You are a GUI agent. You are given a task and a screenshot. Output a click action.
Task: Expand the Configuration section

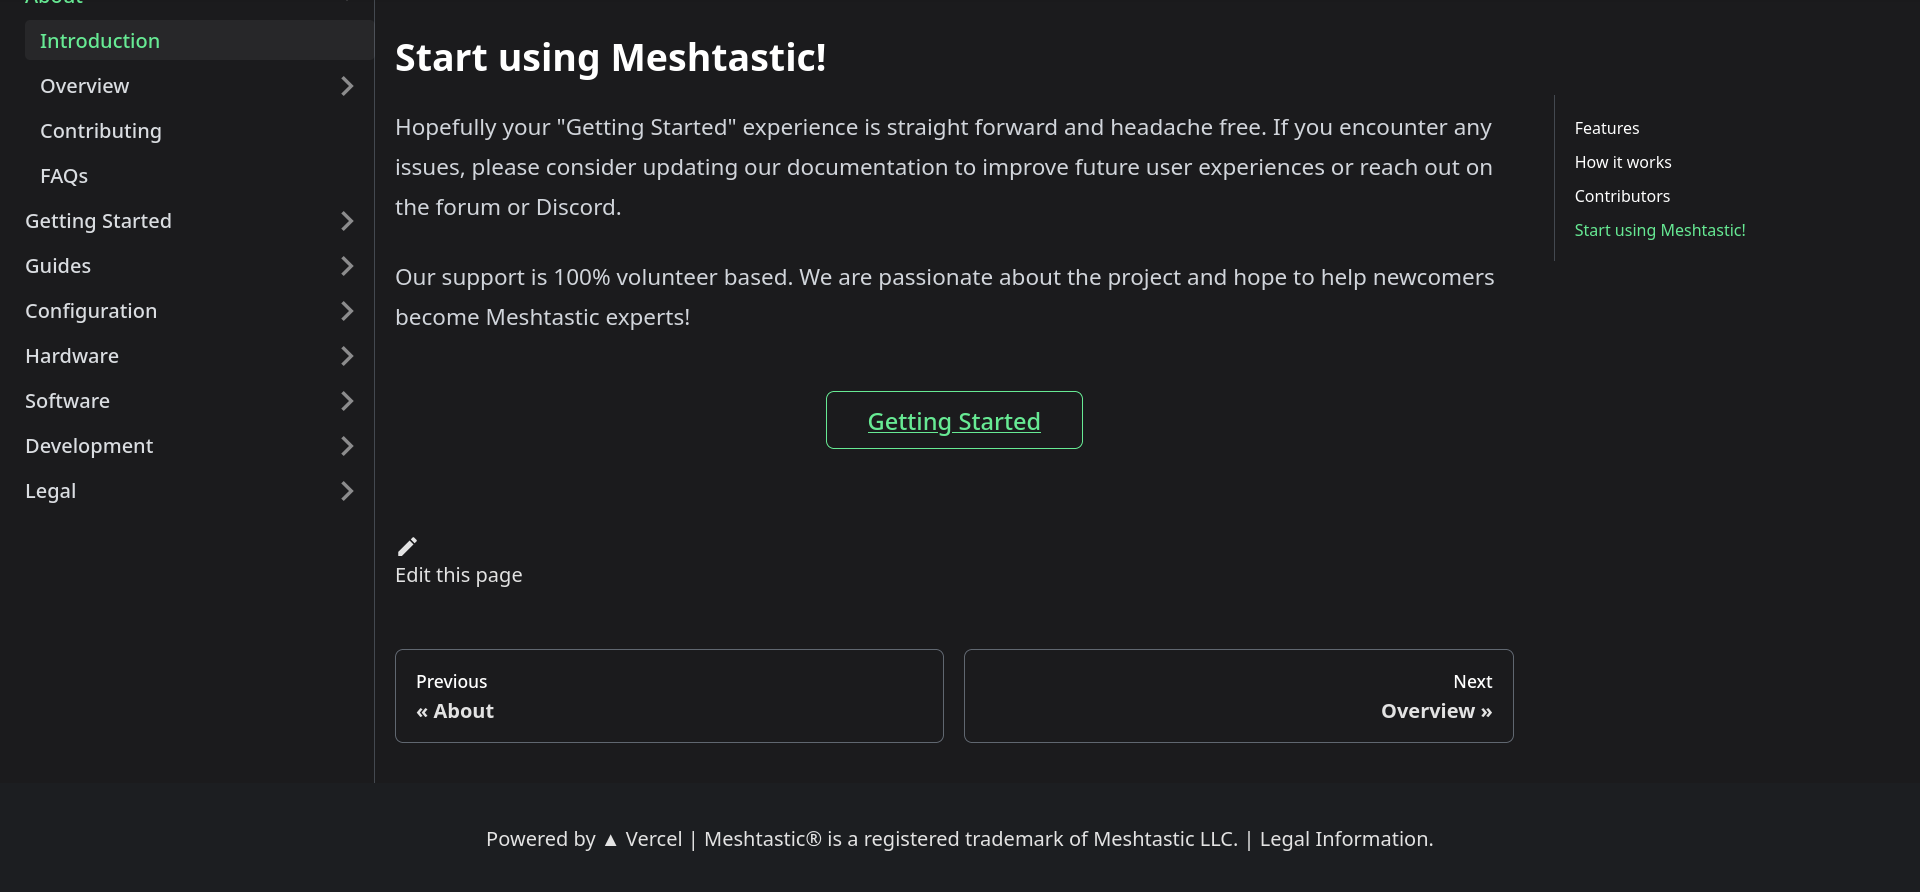tap(347, 311)
